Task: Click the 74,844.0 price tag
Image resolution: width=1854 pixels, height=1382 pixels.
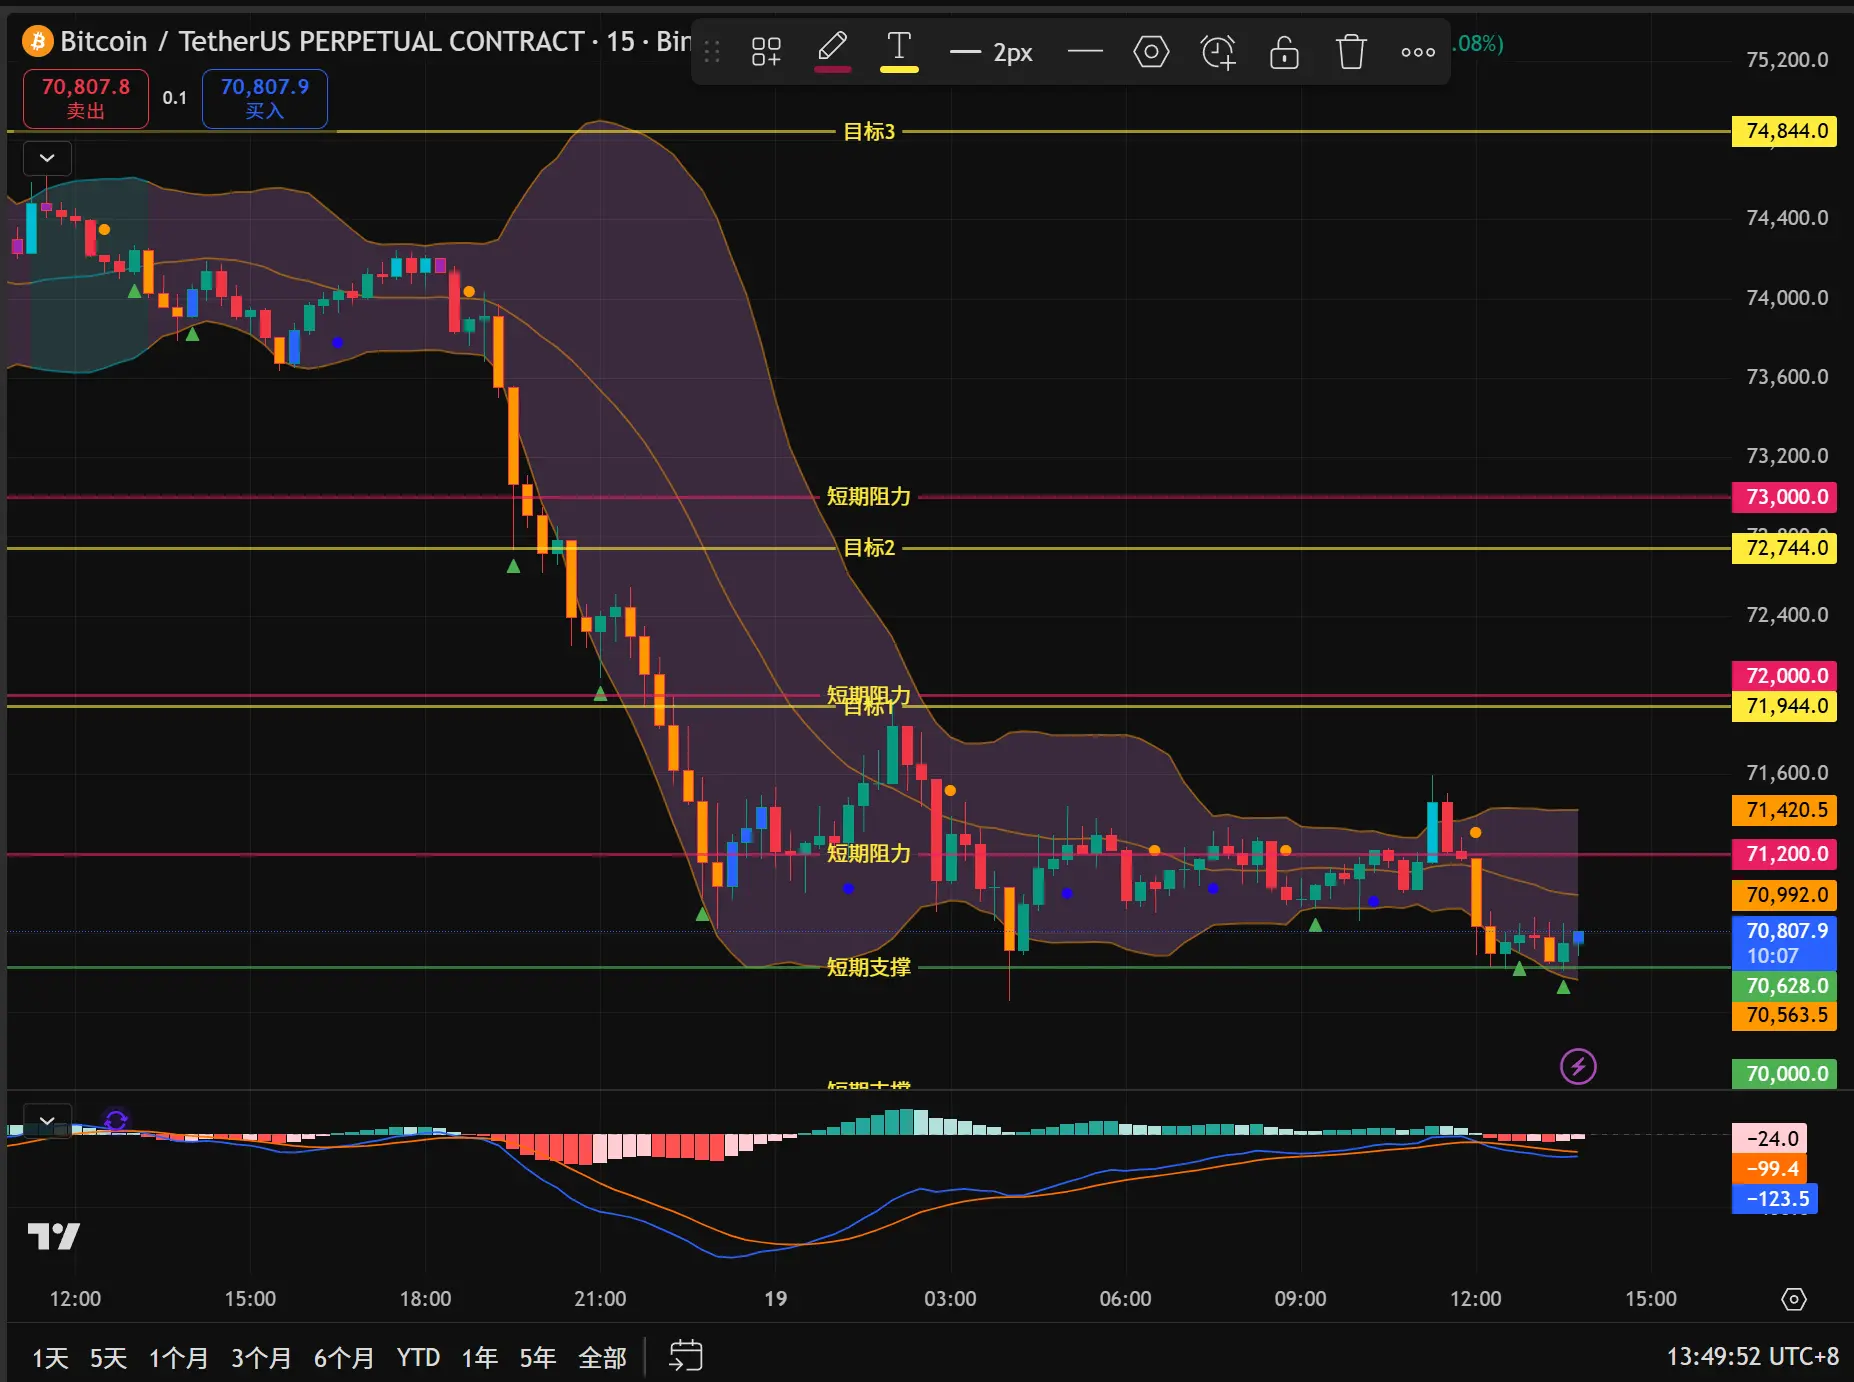Action: pyautogui.click(x=1784, y=131)
